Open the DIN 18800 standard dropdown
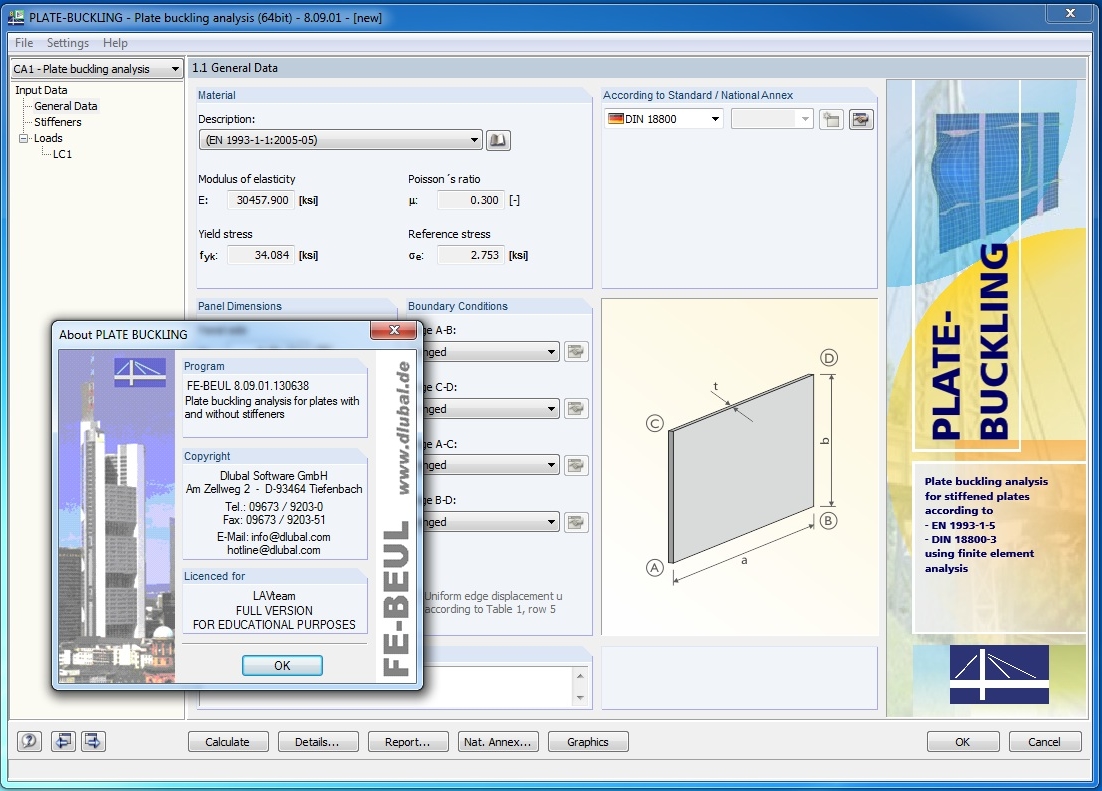 (x=663, y=119)
